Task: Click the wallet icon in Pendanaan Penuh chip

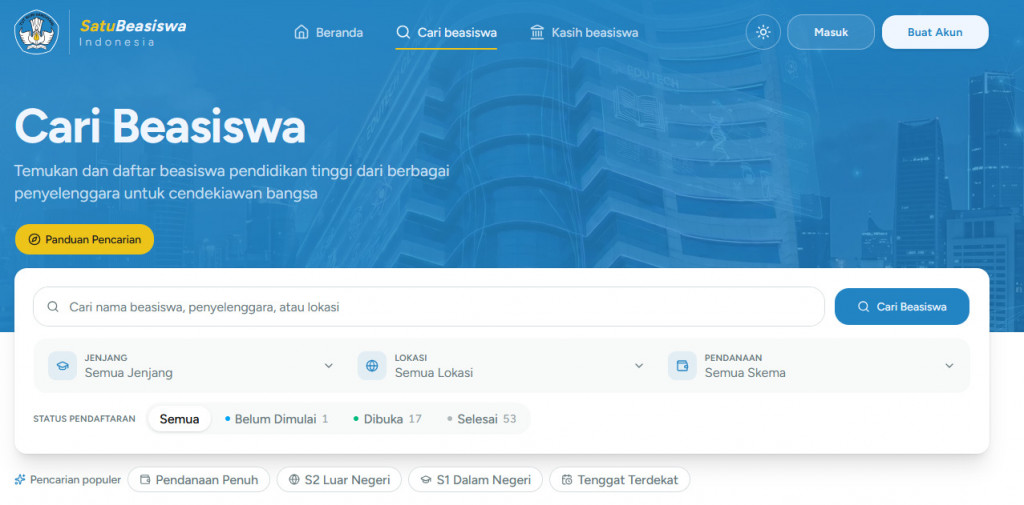Action: (145, 480)
